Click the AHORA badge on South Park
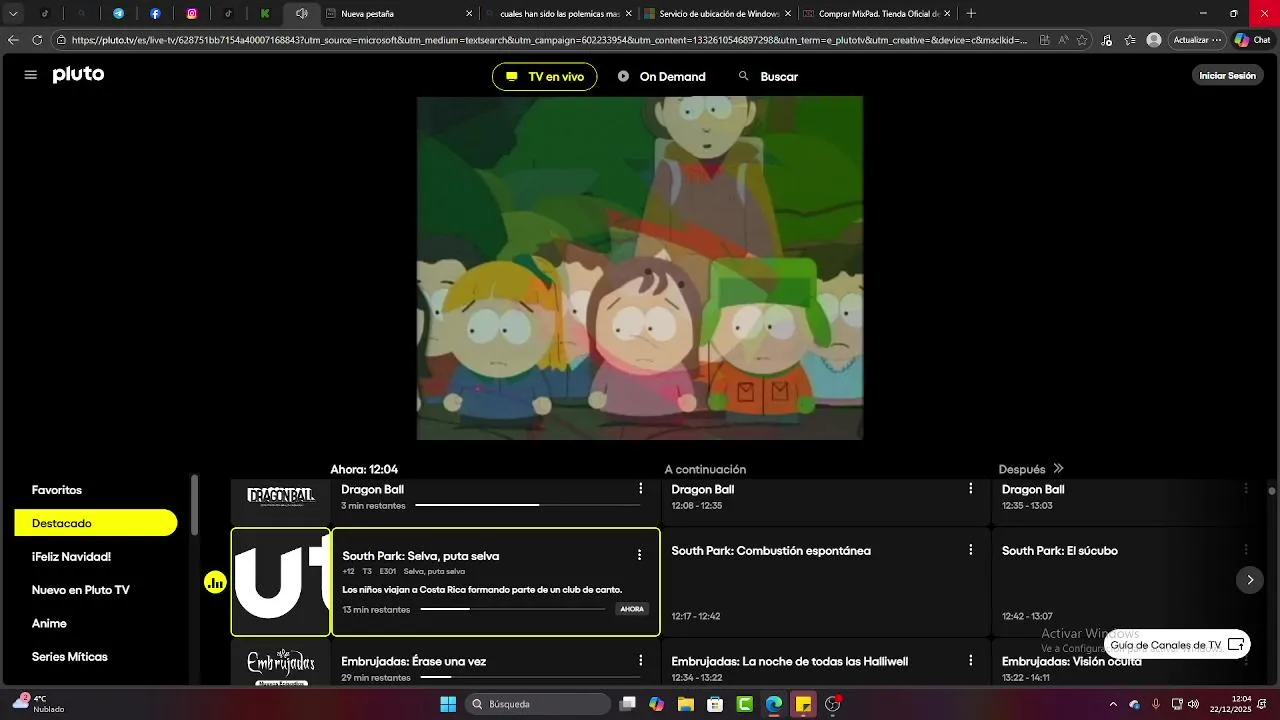 click(x=632, y=609)
